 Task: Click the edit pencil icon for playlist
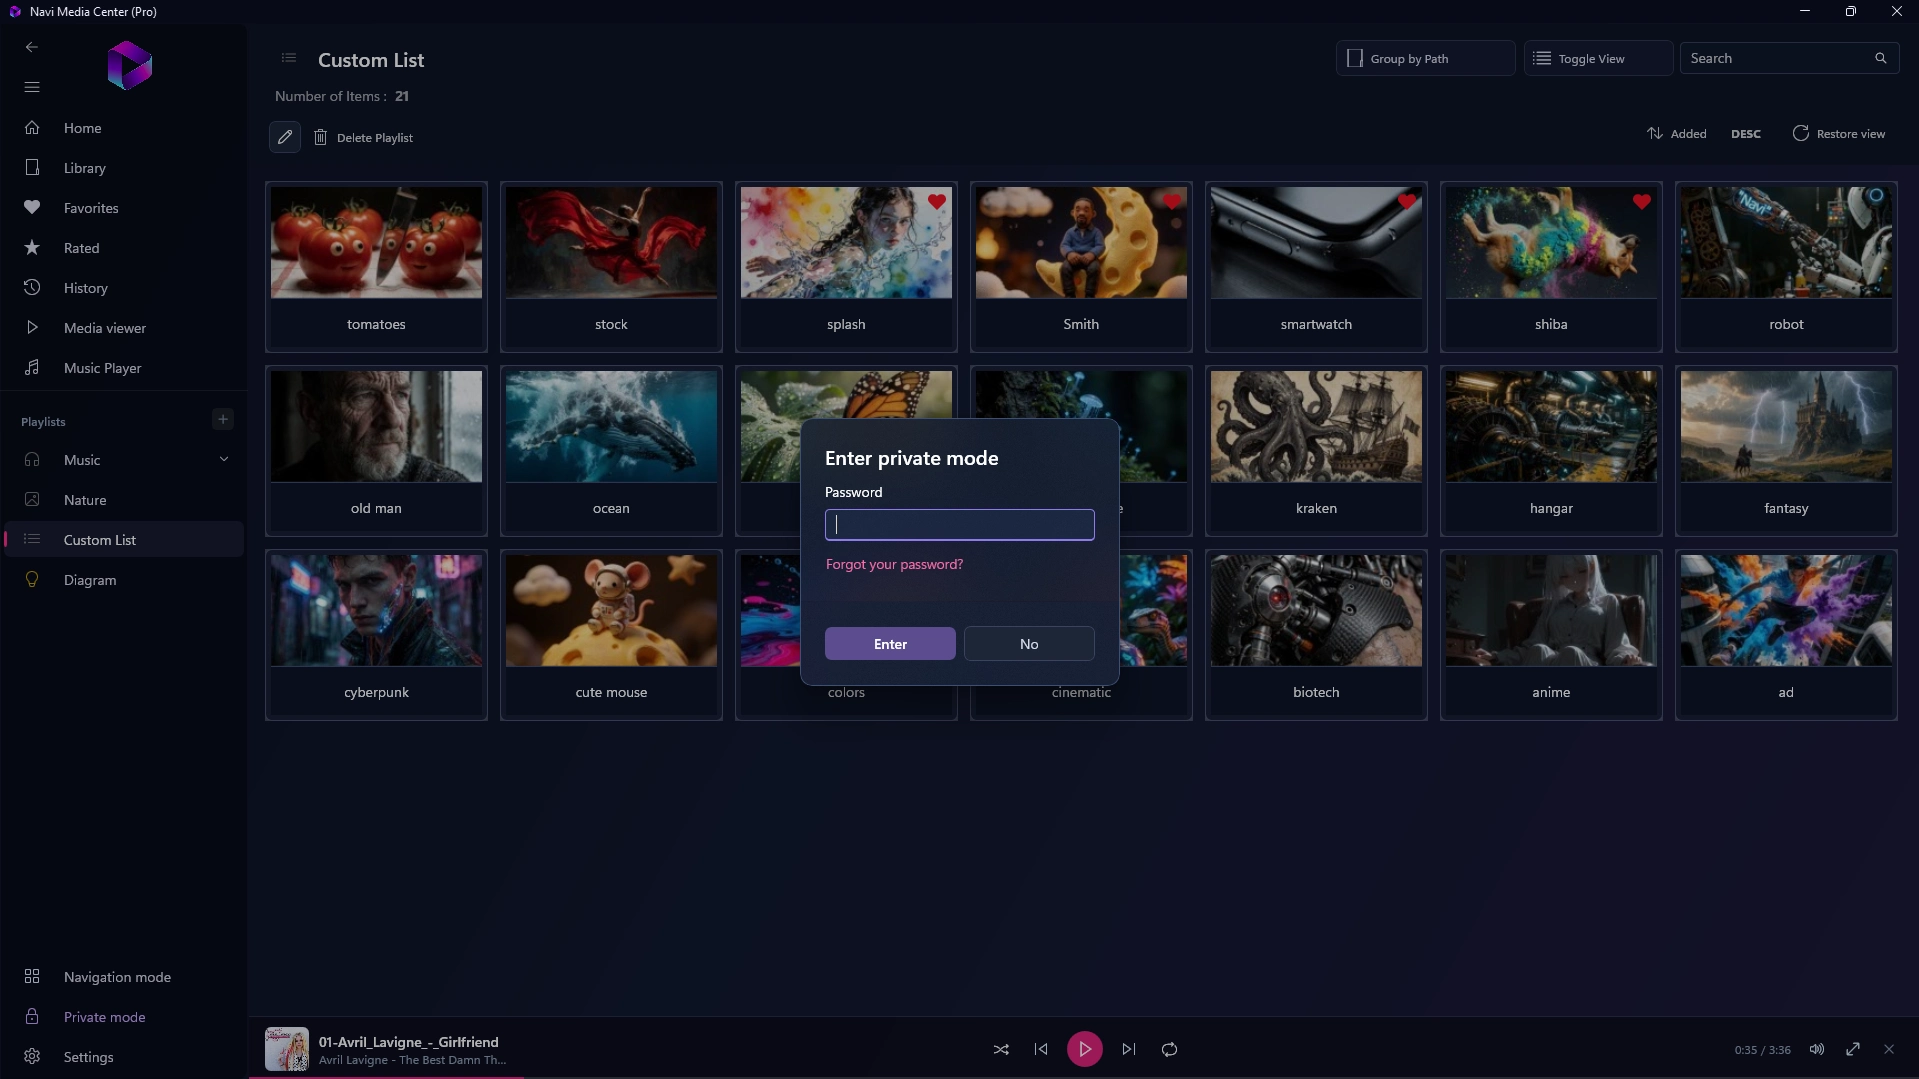coord(285,137)
